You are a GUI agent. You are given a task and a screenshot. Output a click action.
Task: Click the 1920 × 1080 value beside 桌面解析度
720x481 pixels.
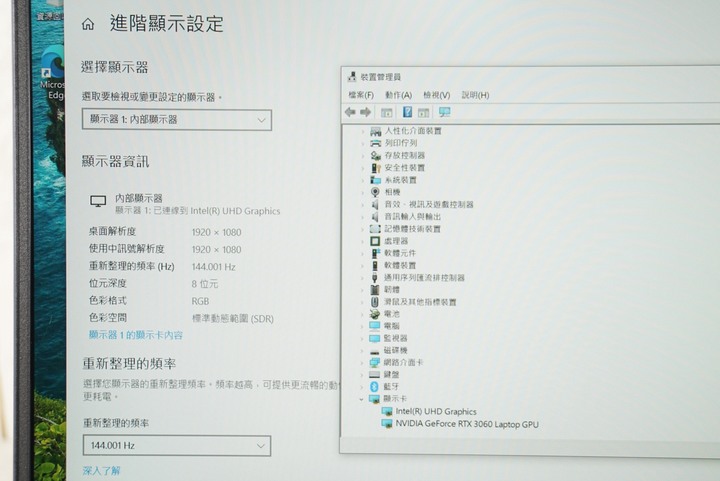pos(216,232)
